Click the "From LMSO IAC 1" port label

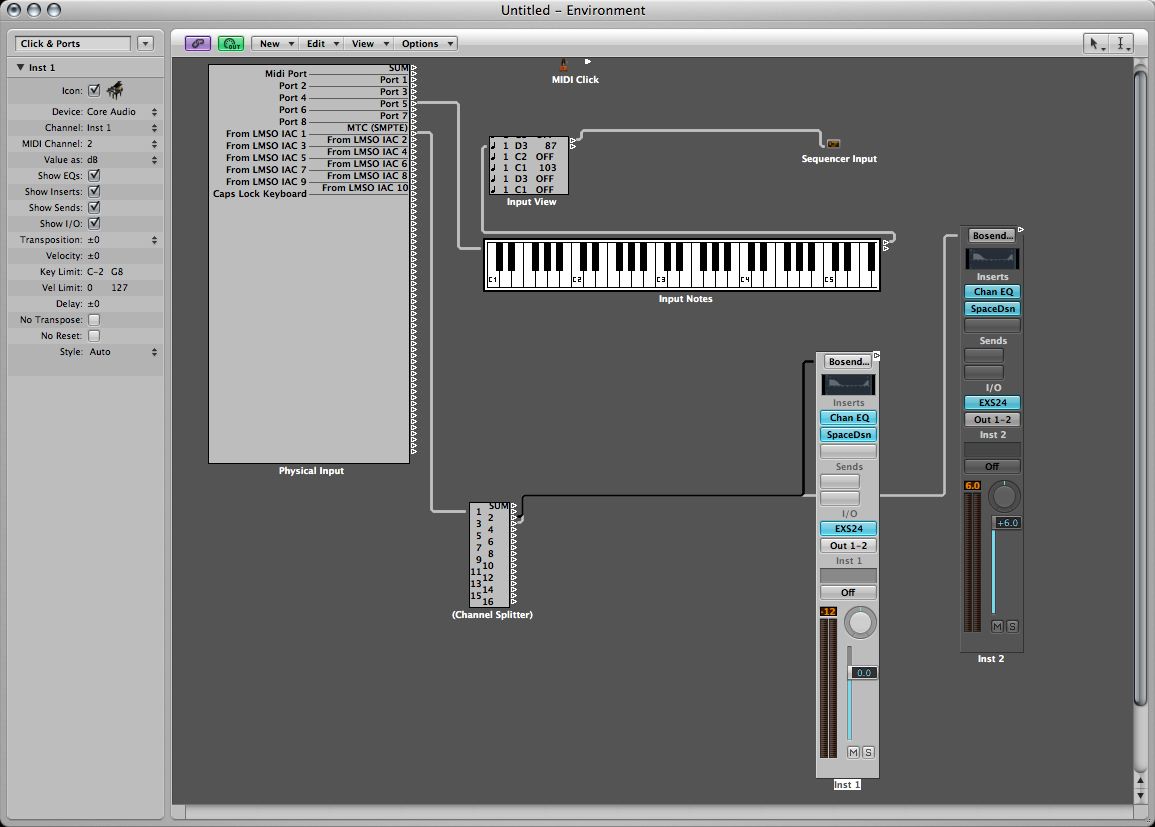point(265,133)
